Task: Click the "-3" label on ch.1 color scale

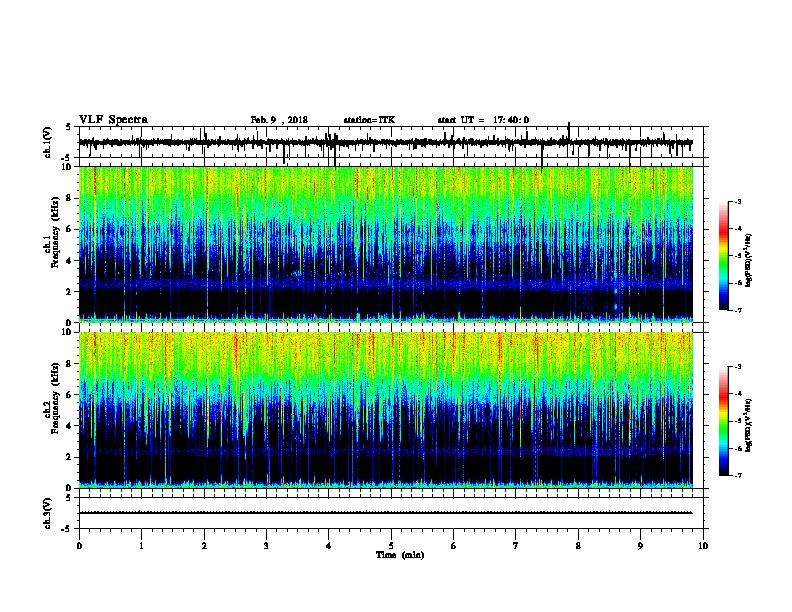Action: [737, 201]
